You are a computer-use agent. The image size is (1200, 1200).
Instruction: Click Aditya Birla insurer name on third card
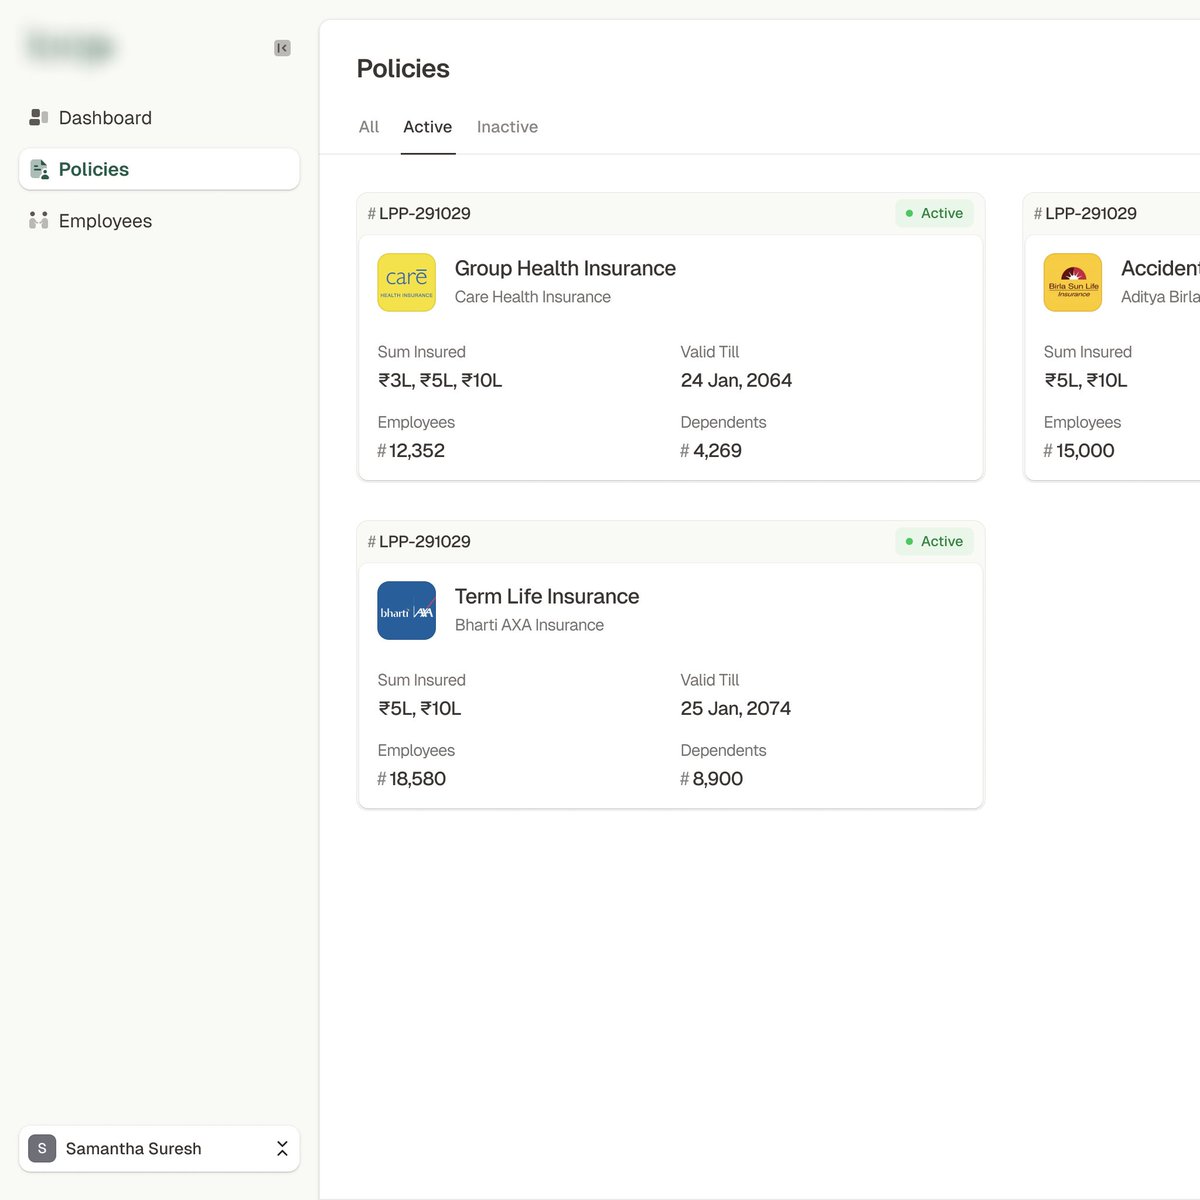click(1160, 297)
